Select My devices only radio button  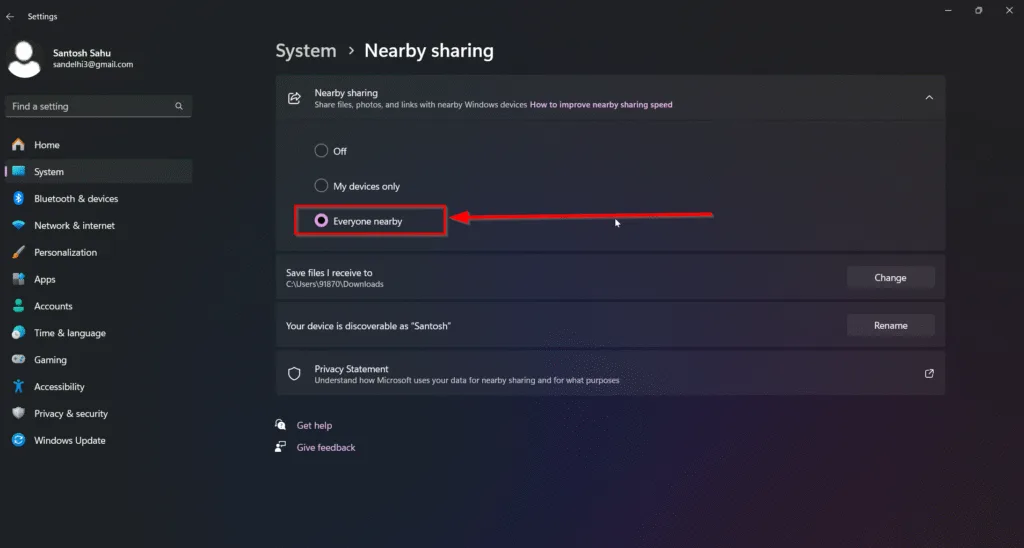pos(321,185)
